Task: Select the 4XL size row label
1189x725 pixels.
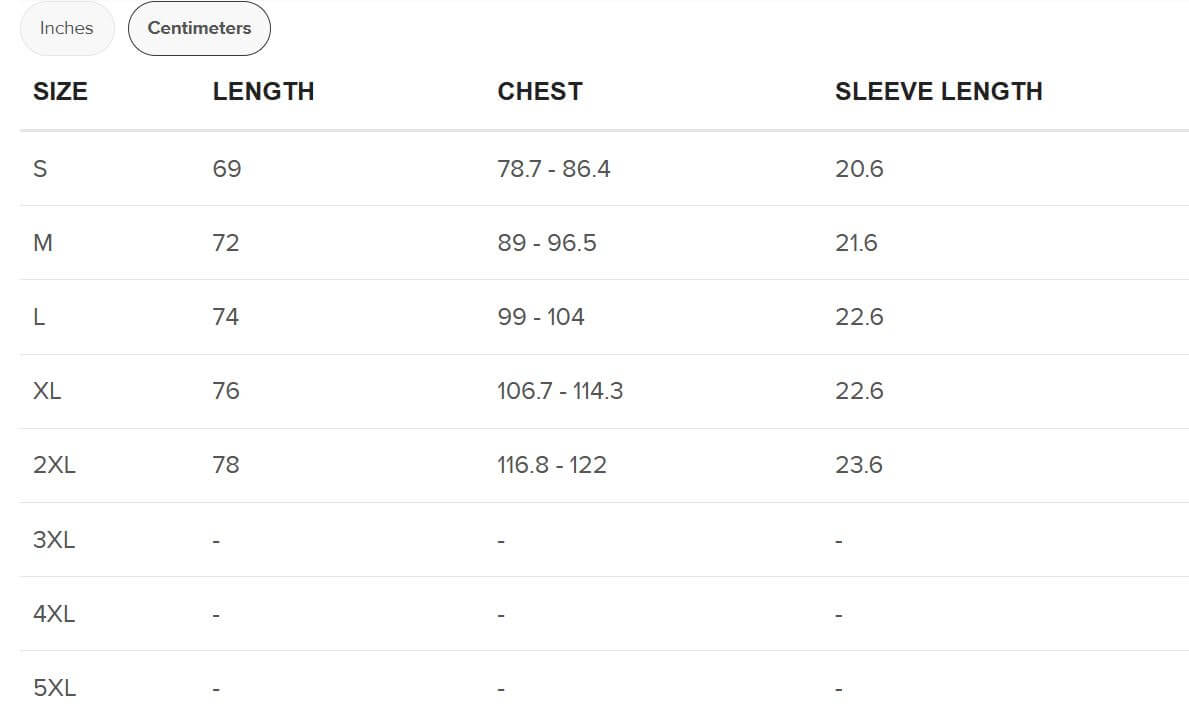Action: tap(54, 614)
